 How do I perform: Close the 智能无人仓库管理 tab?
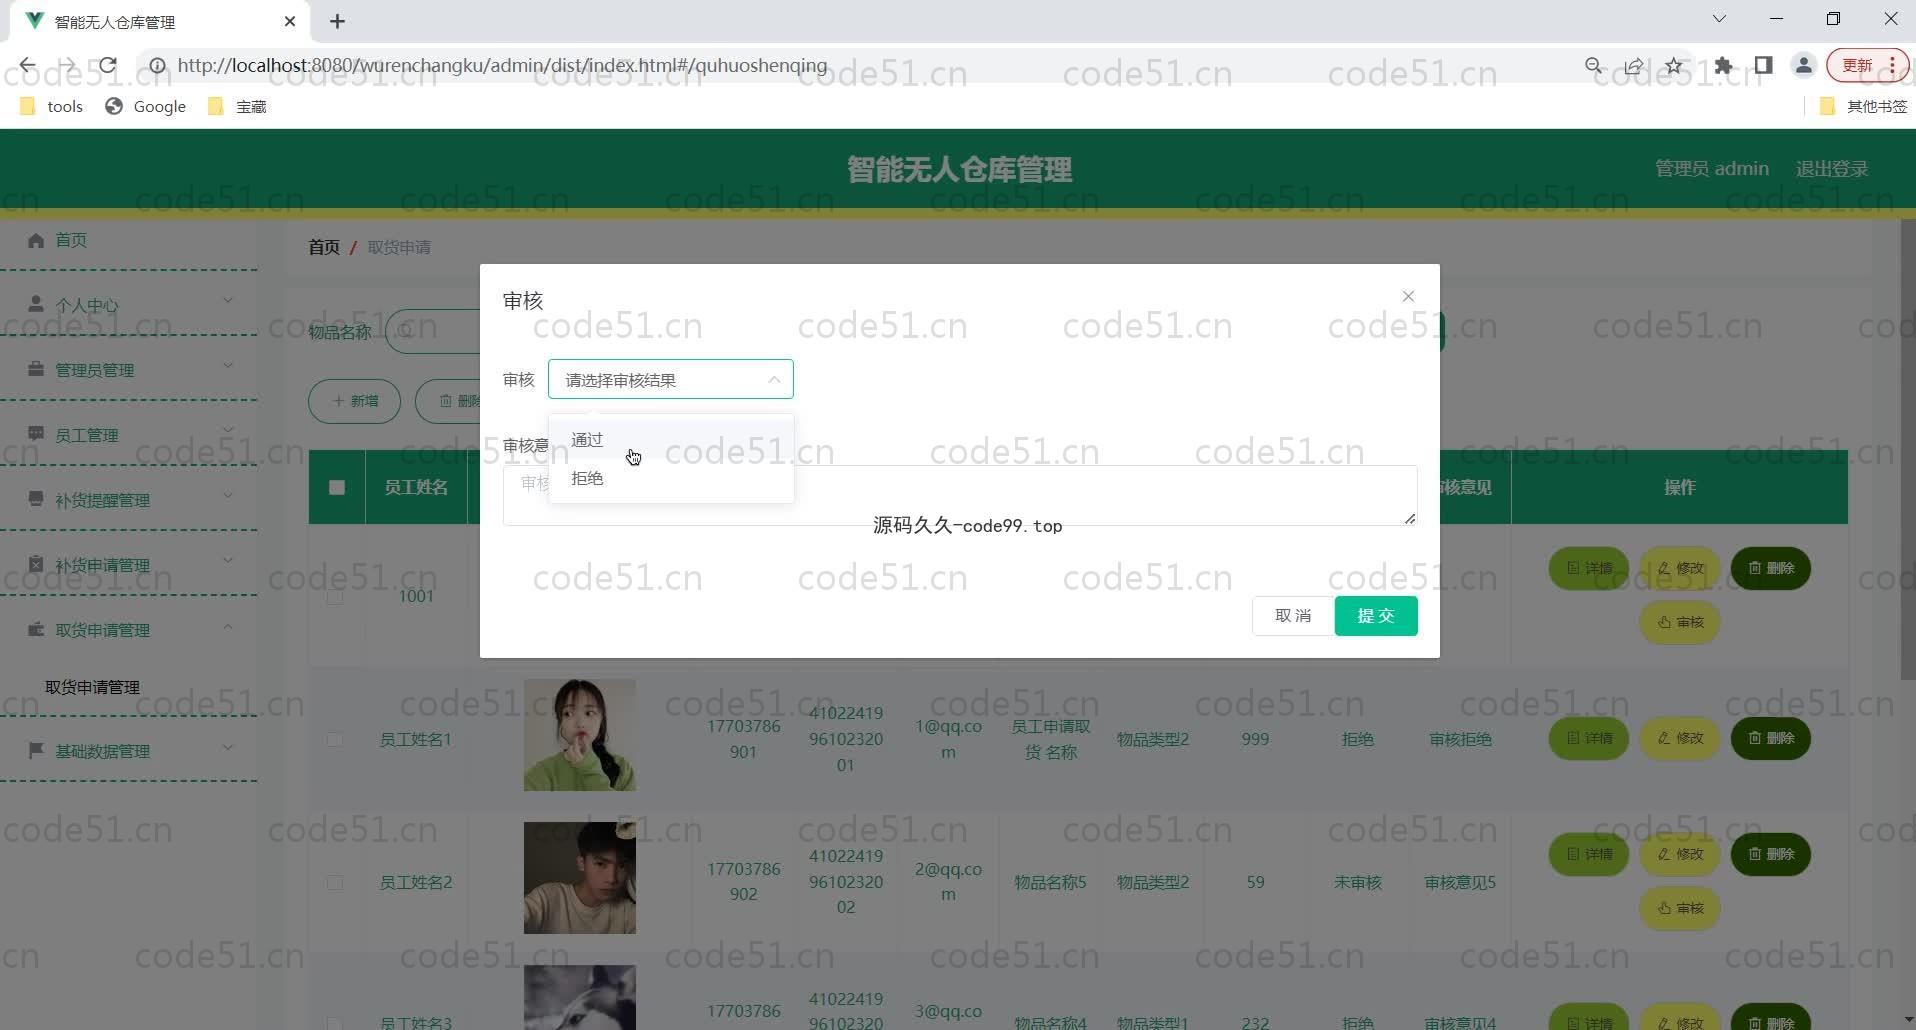click(x=290, y=21)
